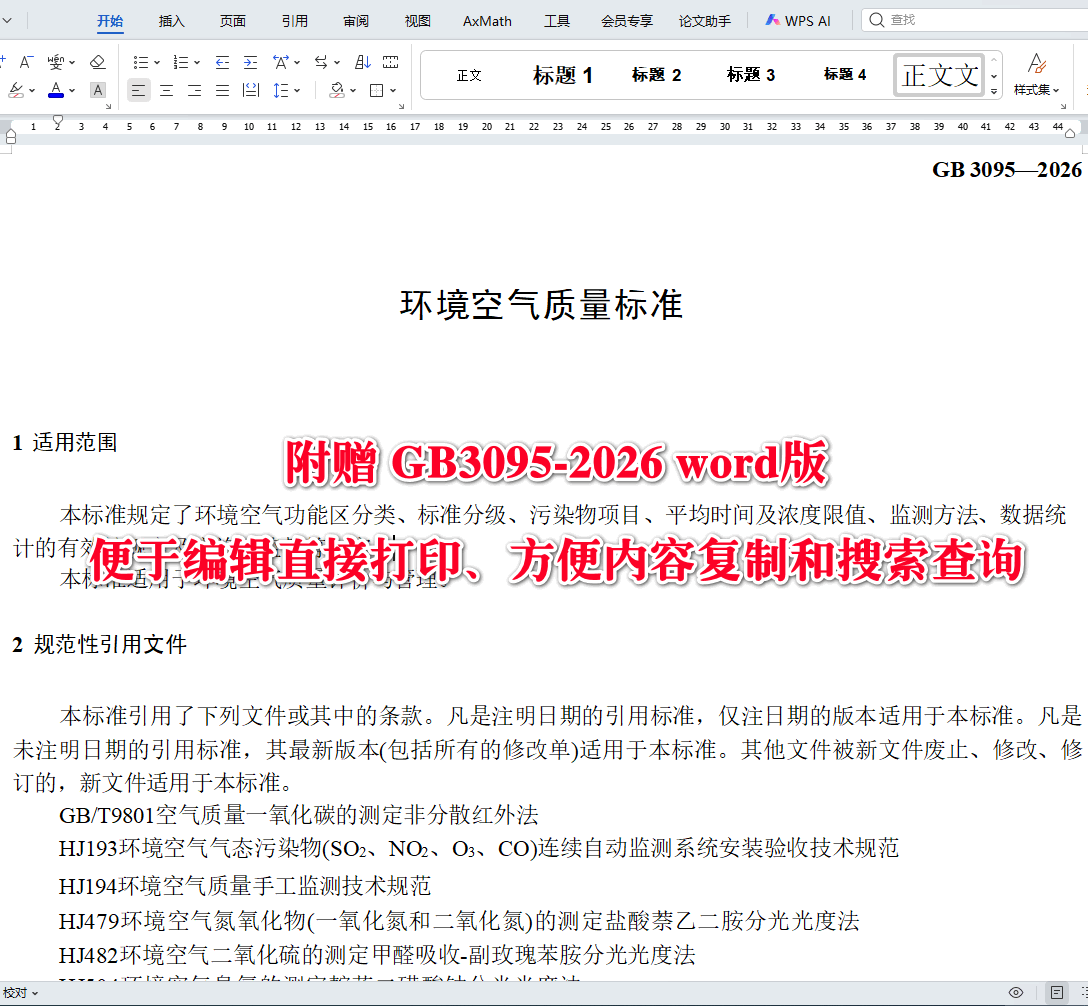The height and width of the screenshot is (1006, 1088).
Task: Apply a bulleted list
Action: (x=142, y=62)
